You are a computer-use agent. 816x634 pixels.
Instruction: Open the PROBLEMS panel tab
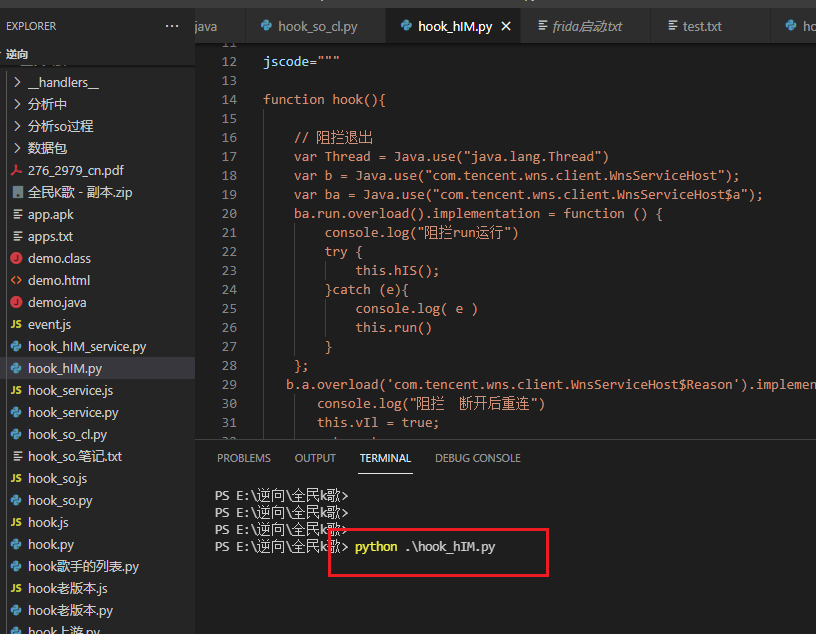(x=244, y=458)
